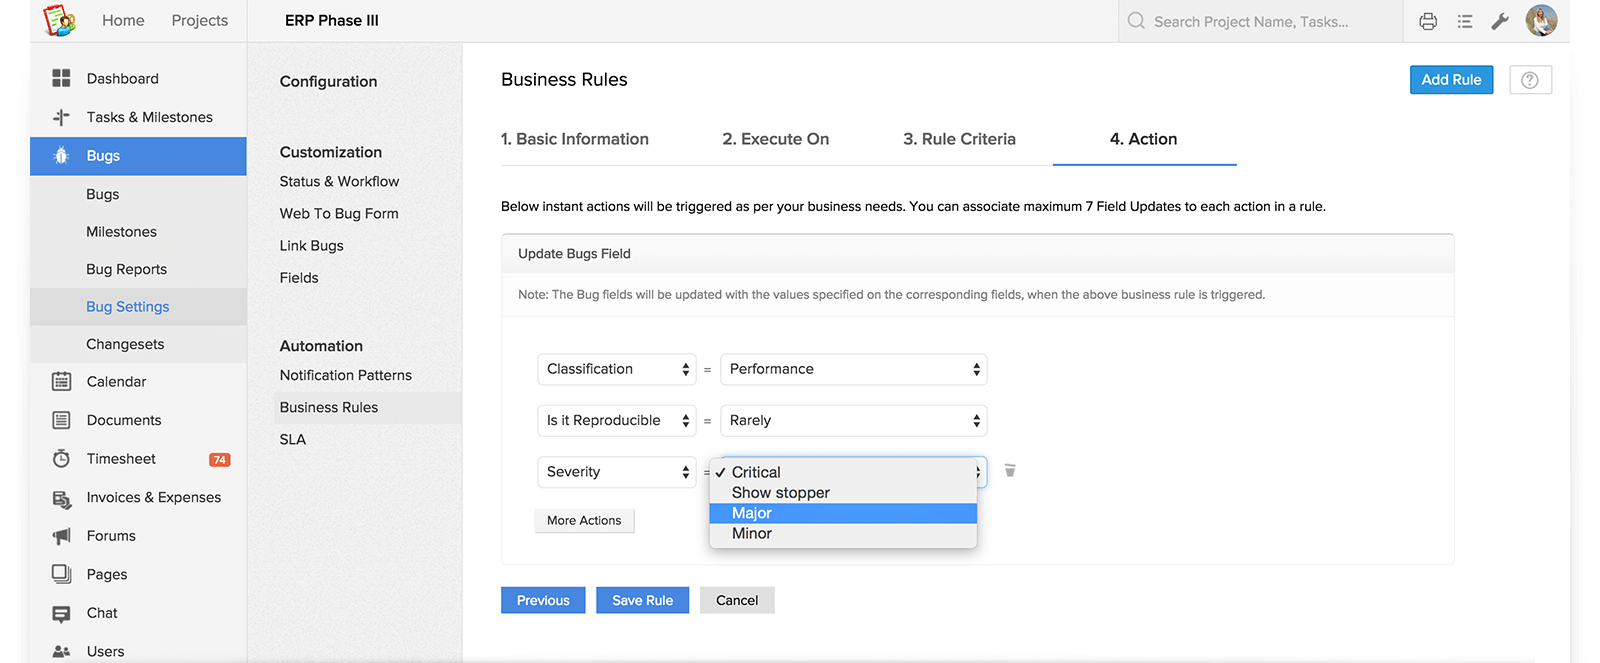Open the user profile avatar
Viewport: 1600px width, 663px height.
pyautogui.click(x=1541, y=21)
